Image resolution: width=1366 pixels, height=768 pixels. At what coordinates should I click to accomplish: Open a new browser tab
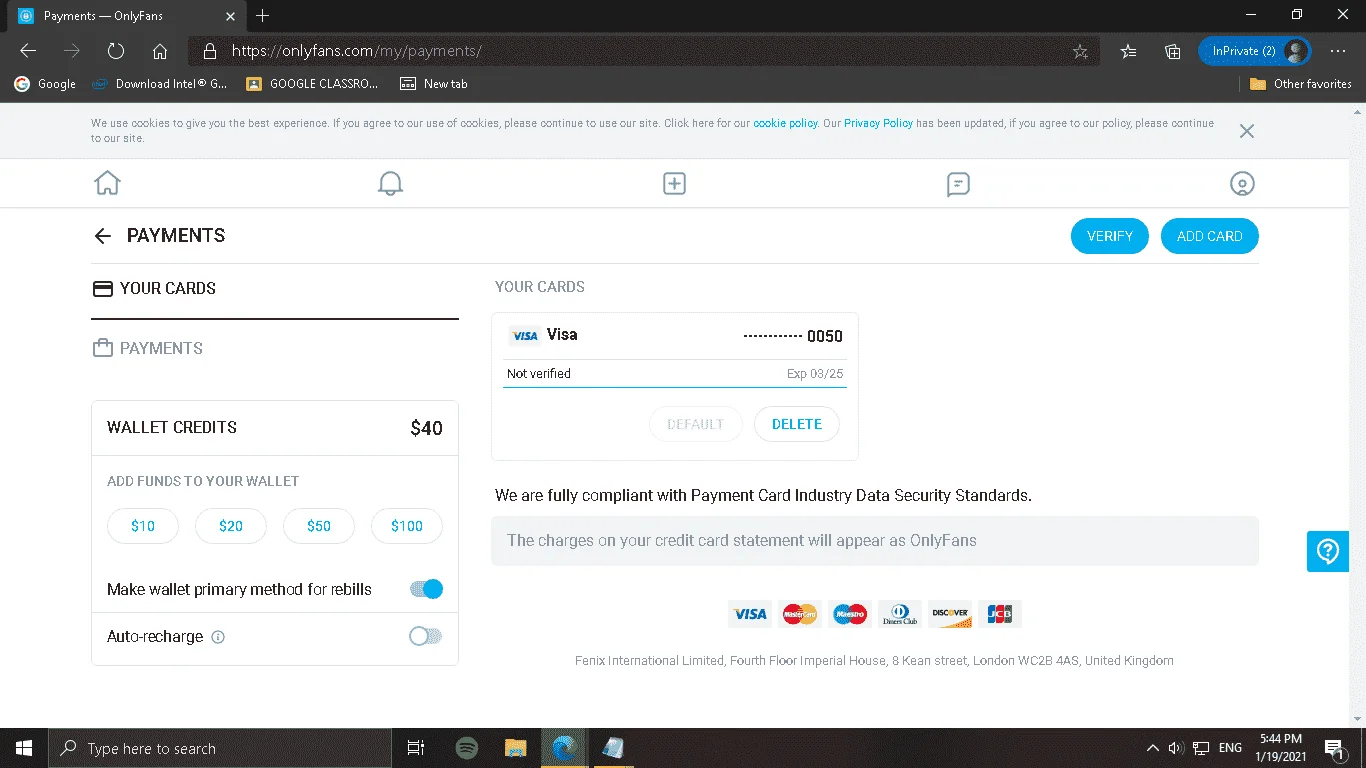(x=263, y=16)
